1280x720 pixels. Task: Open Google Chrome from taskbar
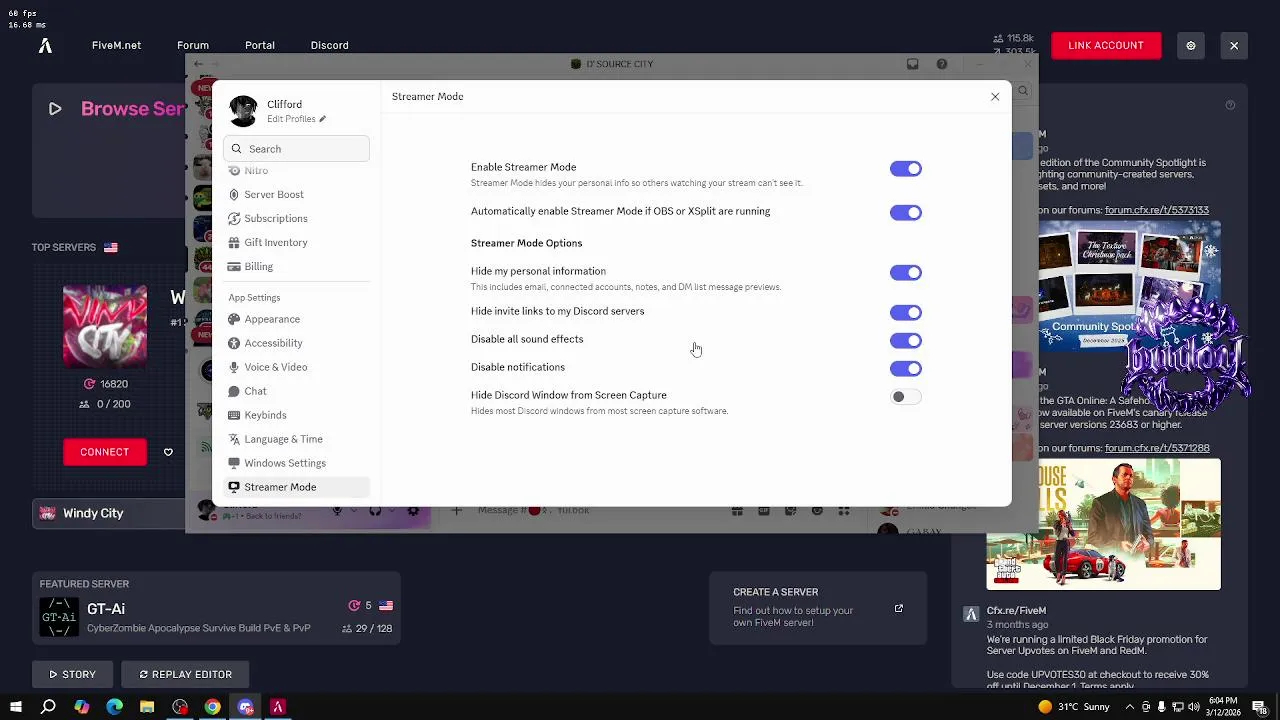click(x=212, y=707)
